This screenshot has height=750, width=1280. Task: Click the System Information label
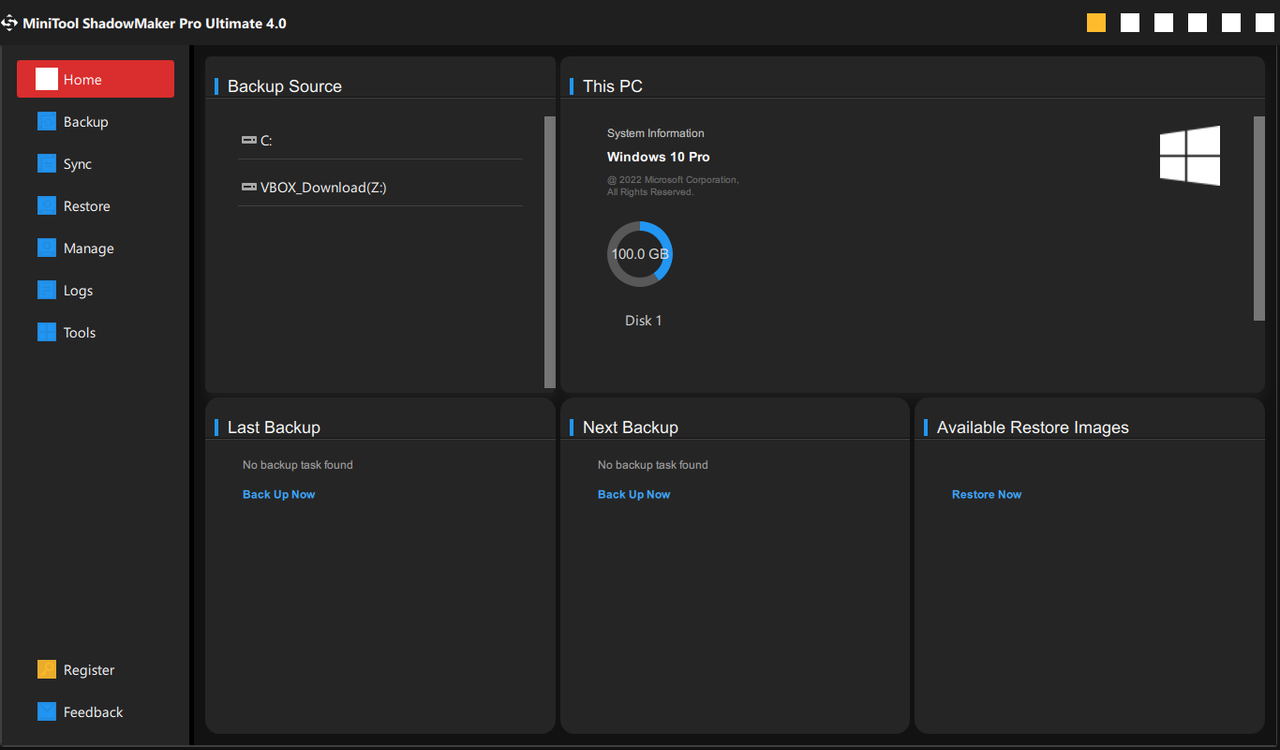pyautogui.click(x=655, y=133)
